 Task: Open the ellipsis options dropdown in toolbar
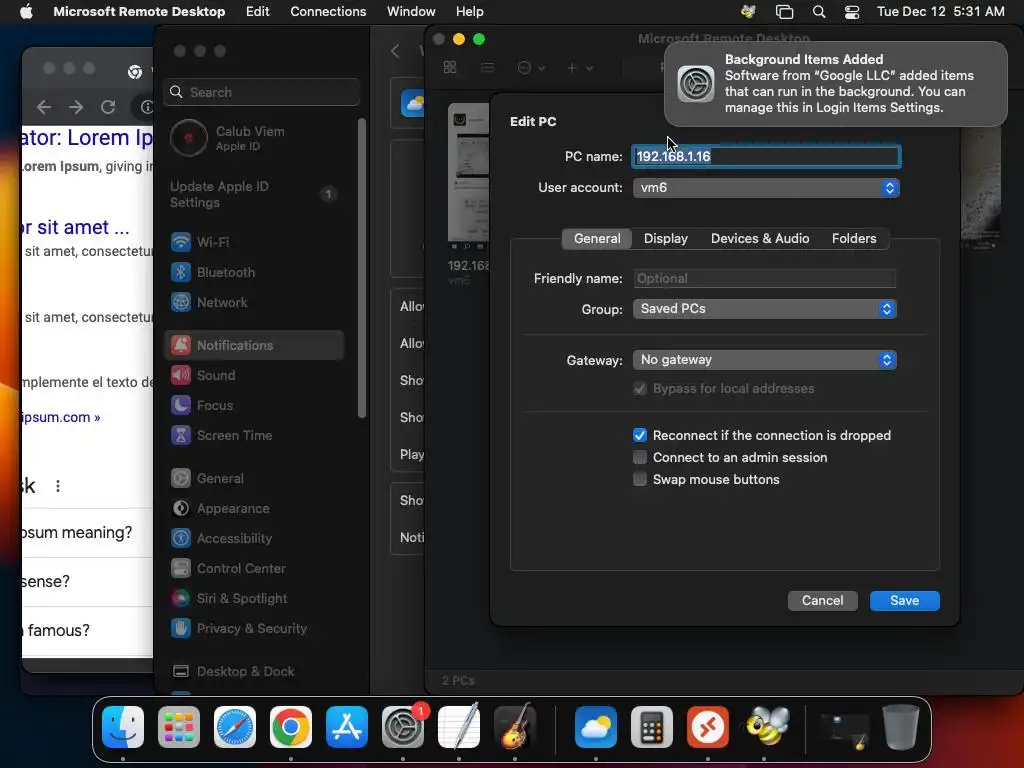tap(530, 68)
